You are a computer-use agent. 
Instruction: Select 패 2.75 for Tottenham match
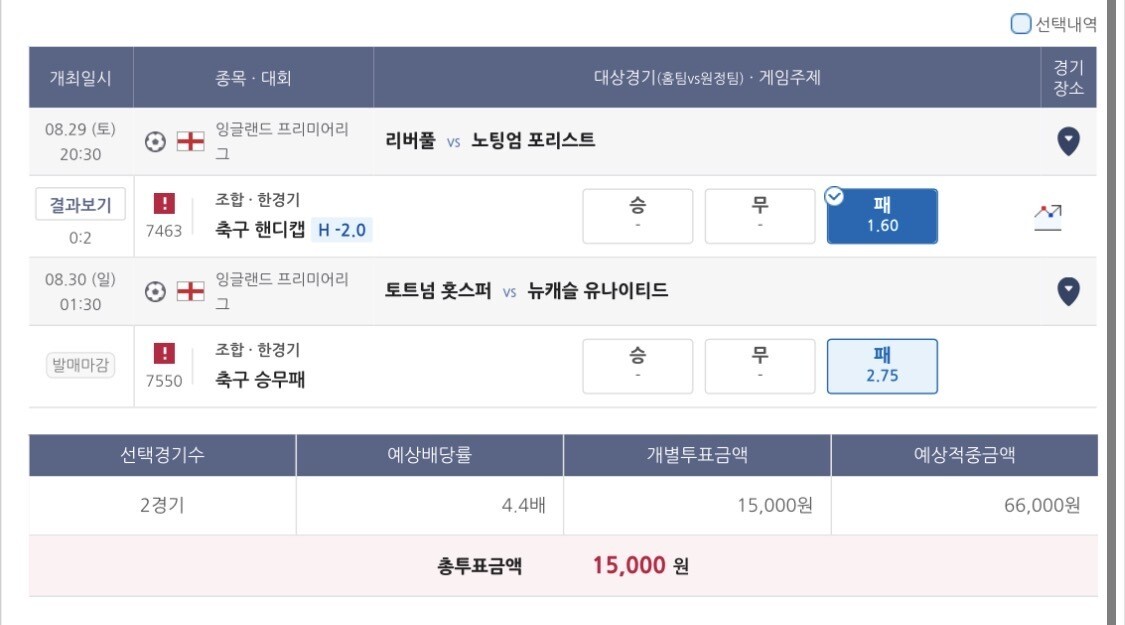[882, 366]
